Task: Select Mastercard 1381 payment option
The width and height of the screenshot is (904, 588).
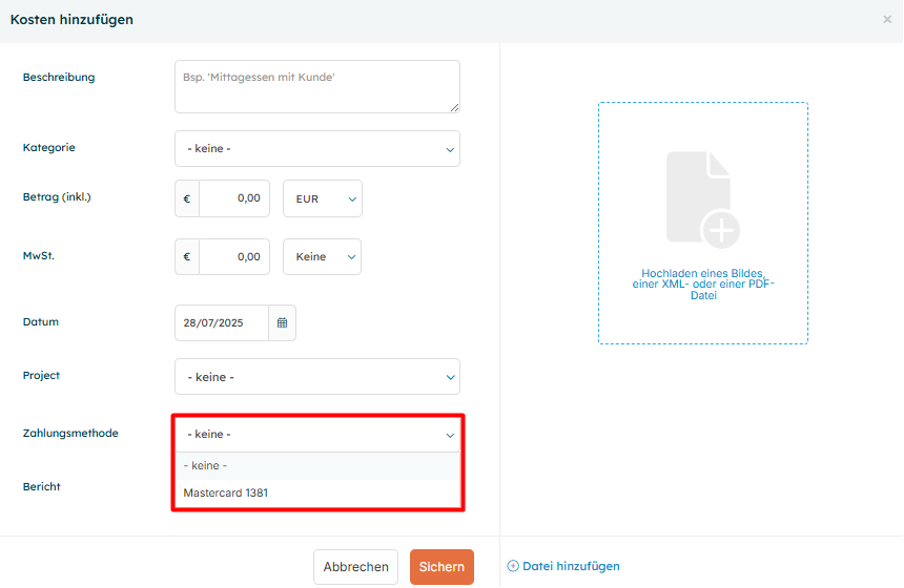Action: (x=226, y=493)
